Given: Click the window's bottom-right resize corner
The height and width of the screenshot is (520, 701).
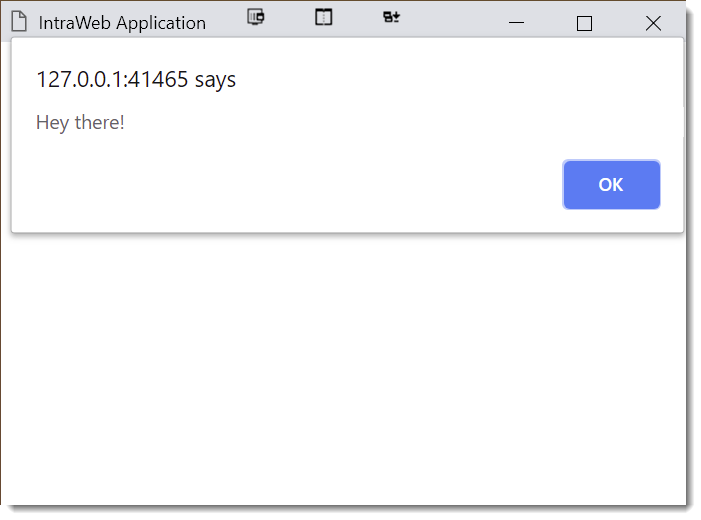Looking at the screenshot, I should point(685,503).
